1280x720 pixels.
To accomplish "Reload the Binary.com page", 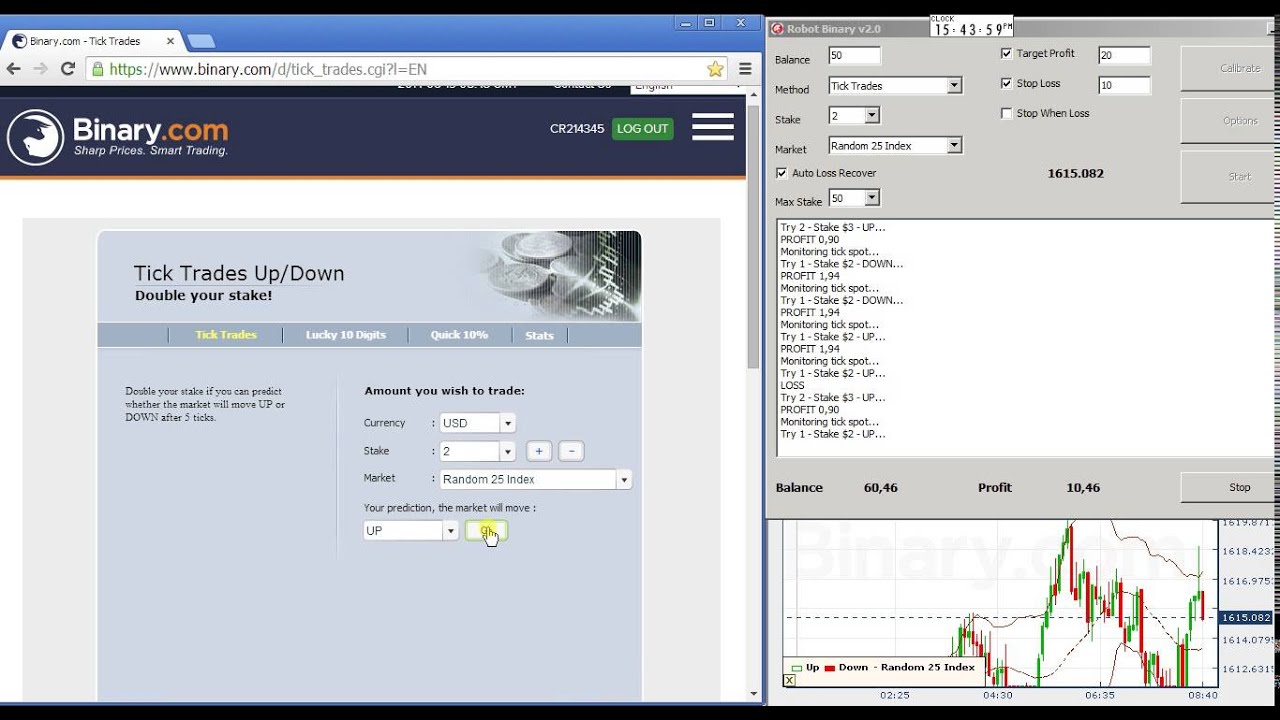I will (x=68, y=69).
